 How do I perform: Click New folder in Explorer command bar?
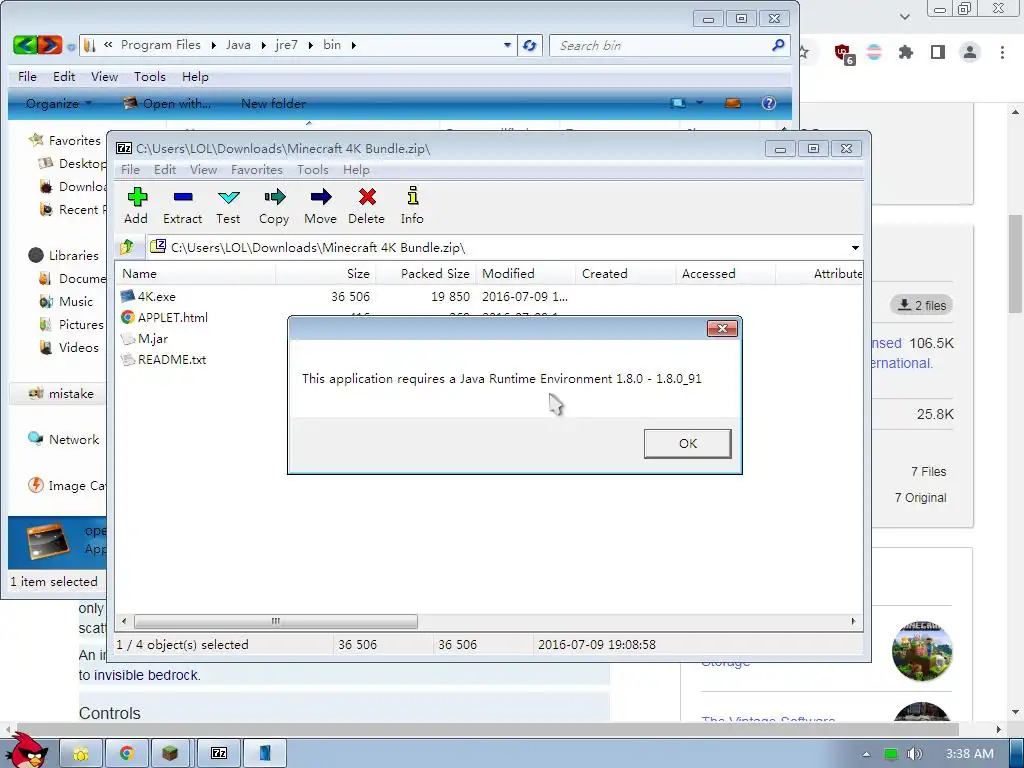[273, 103]
